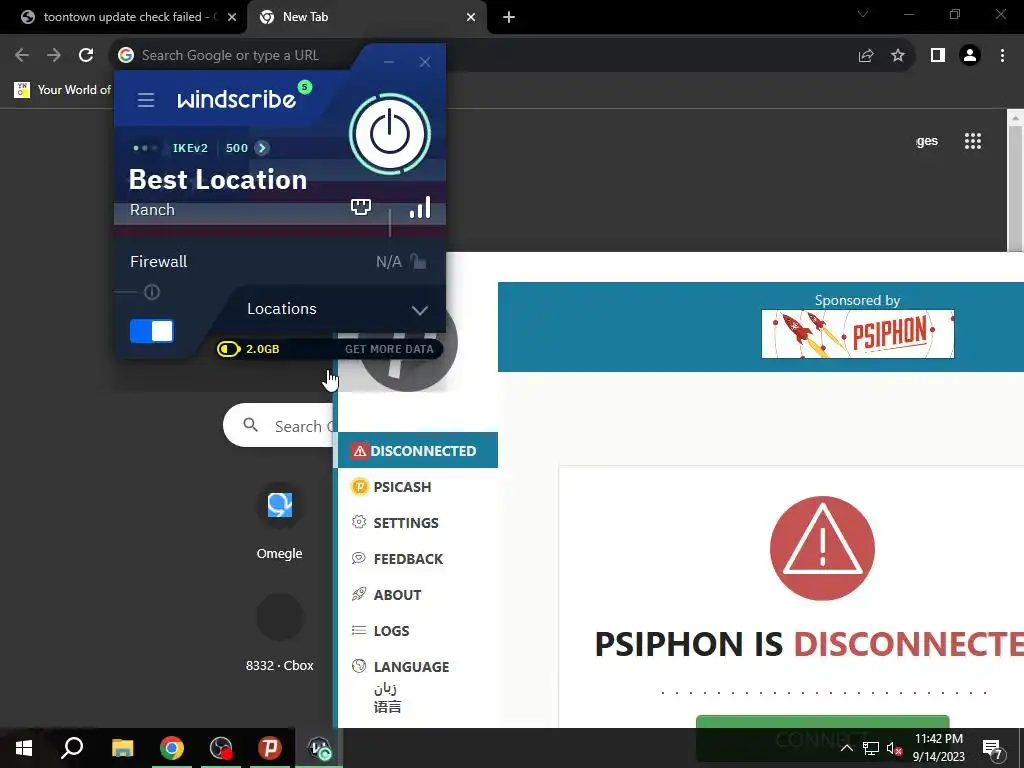Click the firewall lock icon

tap(418, 261)
